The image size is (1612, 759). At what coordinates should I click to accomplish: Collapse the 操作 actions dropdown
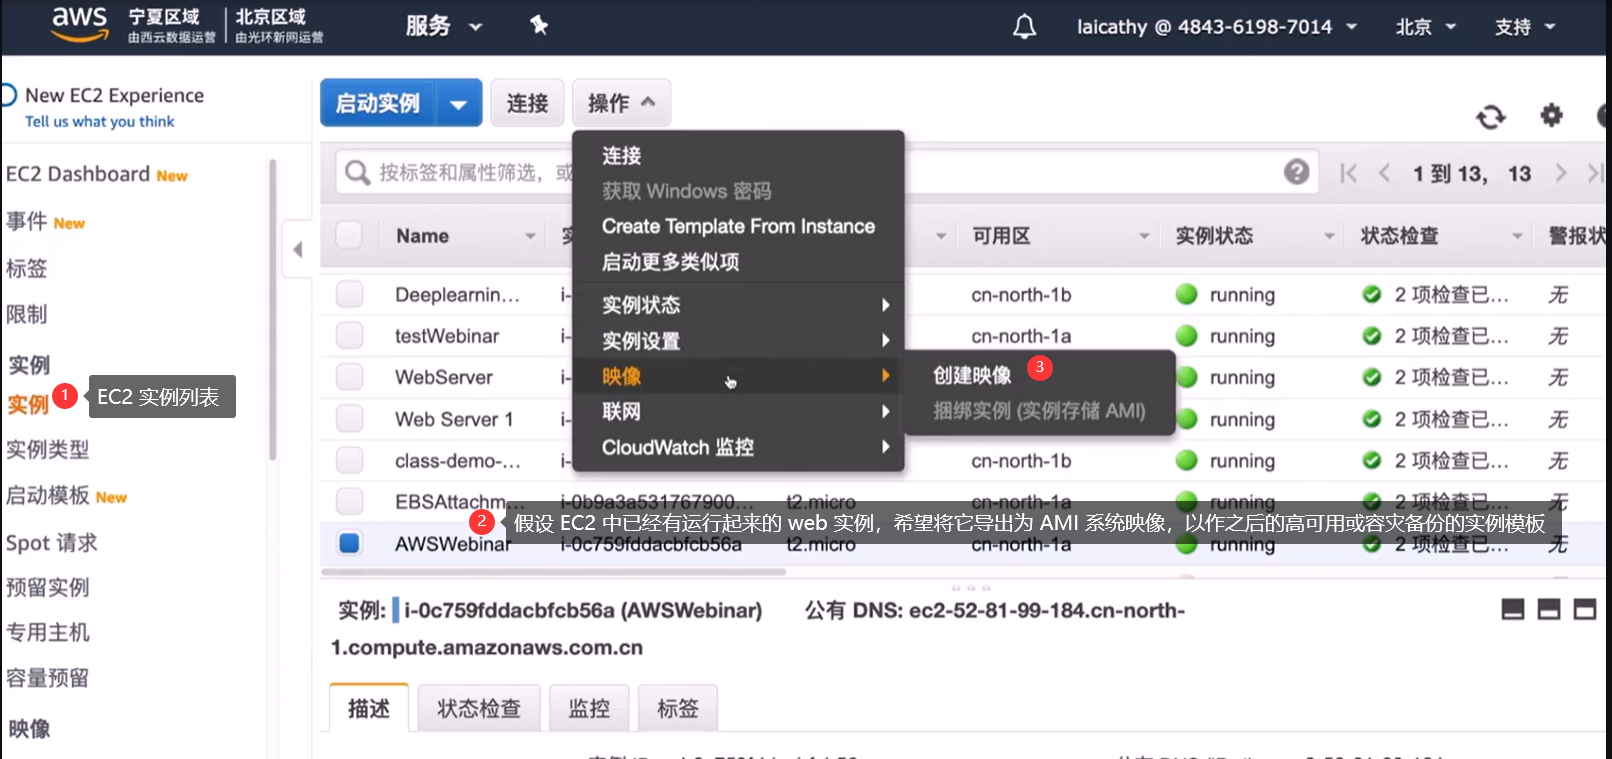(x=621, y=103)
